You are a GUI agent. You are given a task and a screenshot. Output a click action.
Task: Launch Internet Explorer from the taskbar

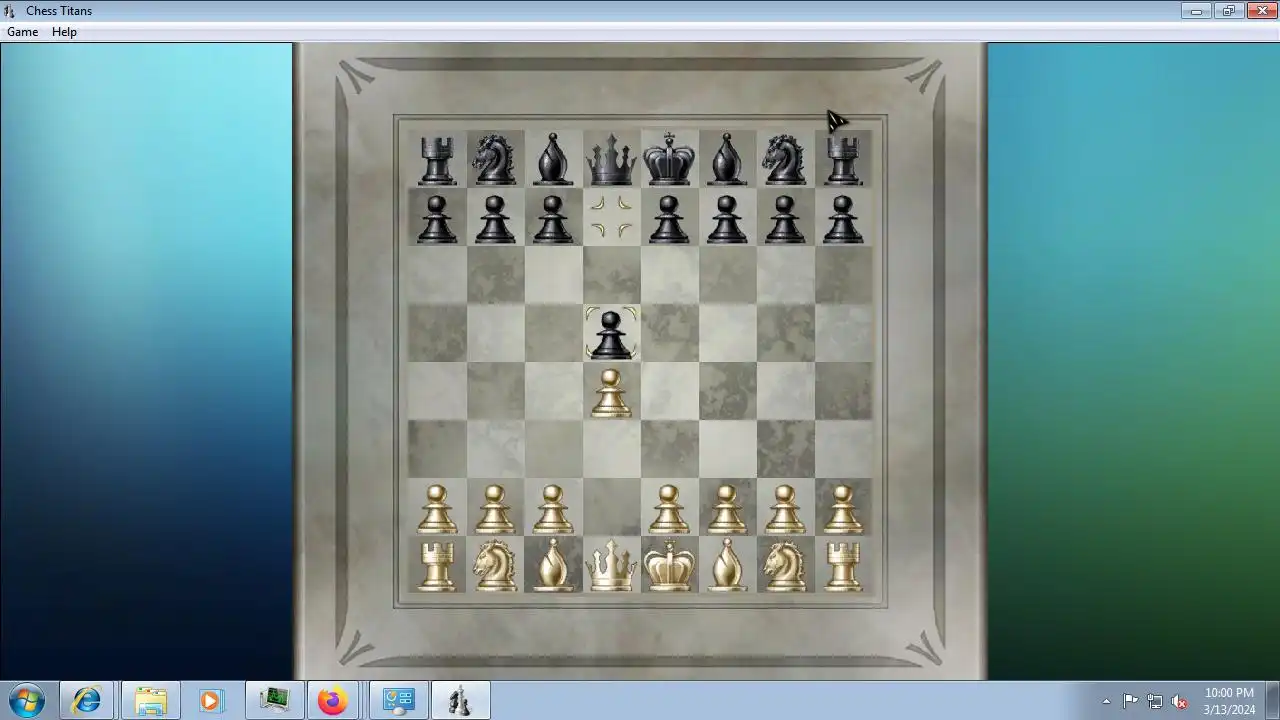pos(87,701)
